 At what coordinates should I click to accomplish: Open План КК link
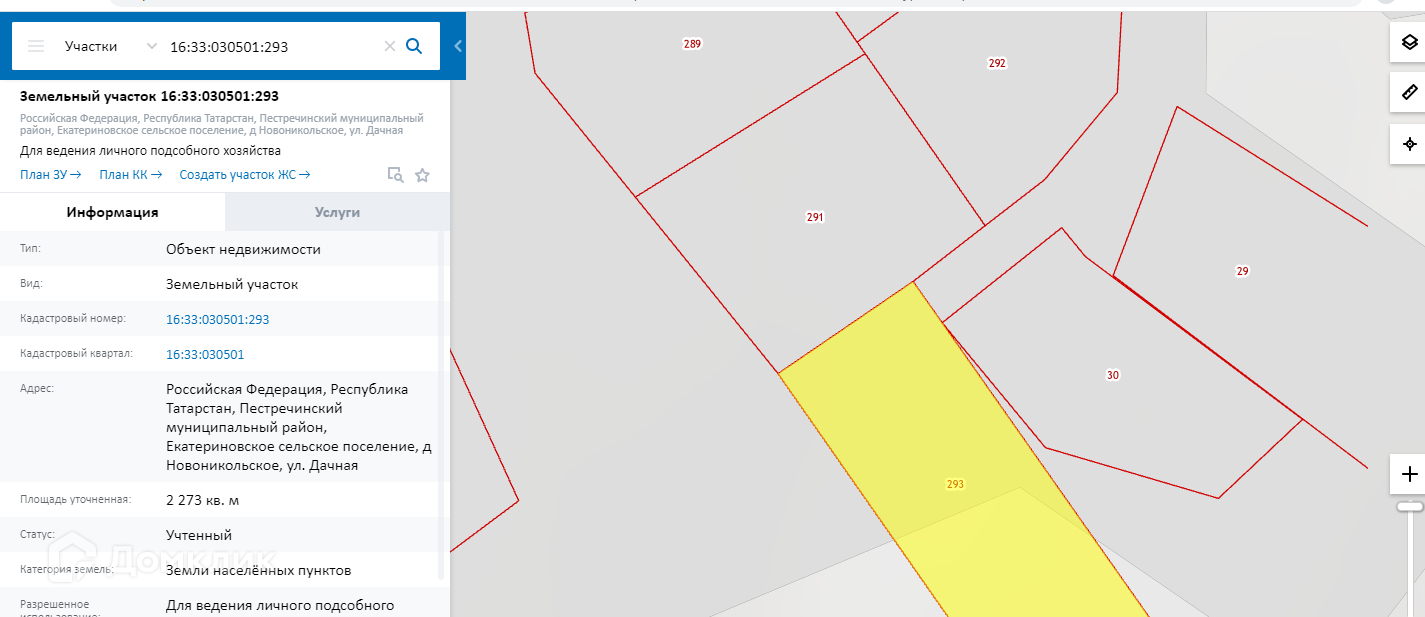pyautogui.click(x=130, y=175)
